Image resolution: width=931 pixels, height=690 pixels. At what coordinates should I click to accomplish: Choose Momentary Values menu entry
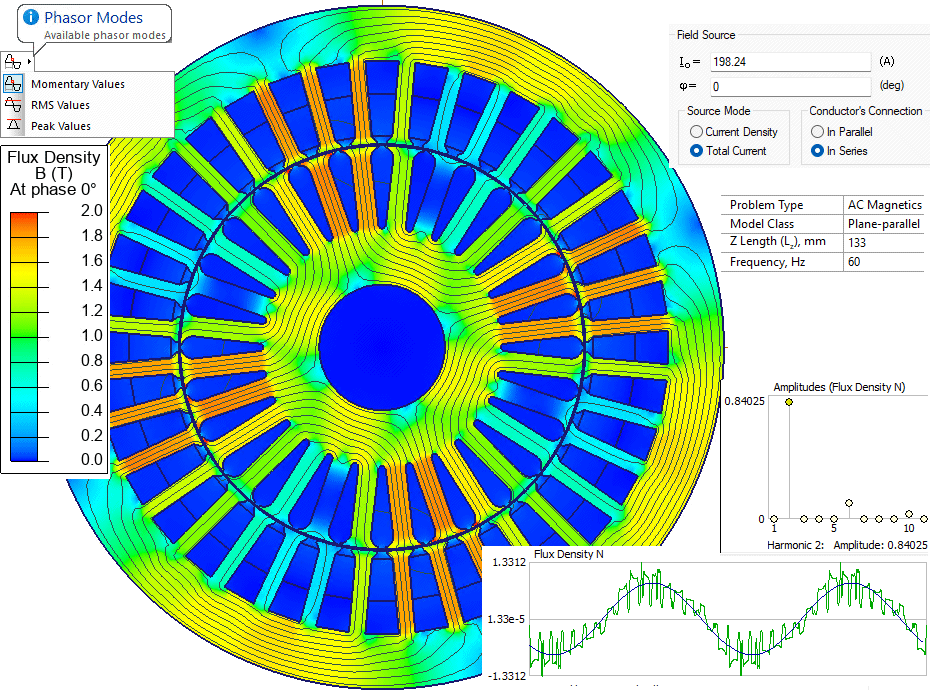[78, 84]
